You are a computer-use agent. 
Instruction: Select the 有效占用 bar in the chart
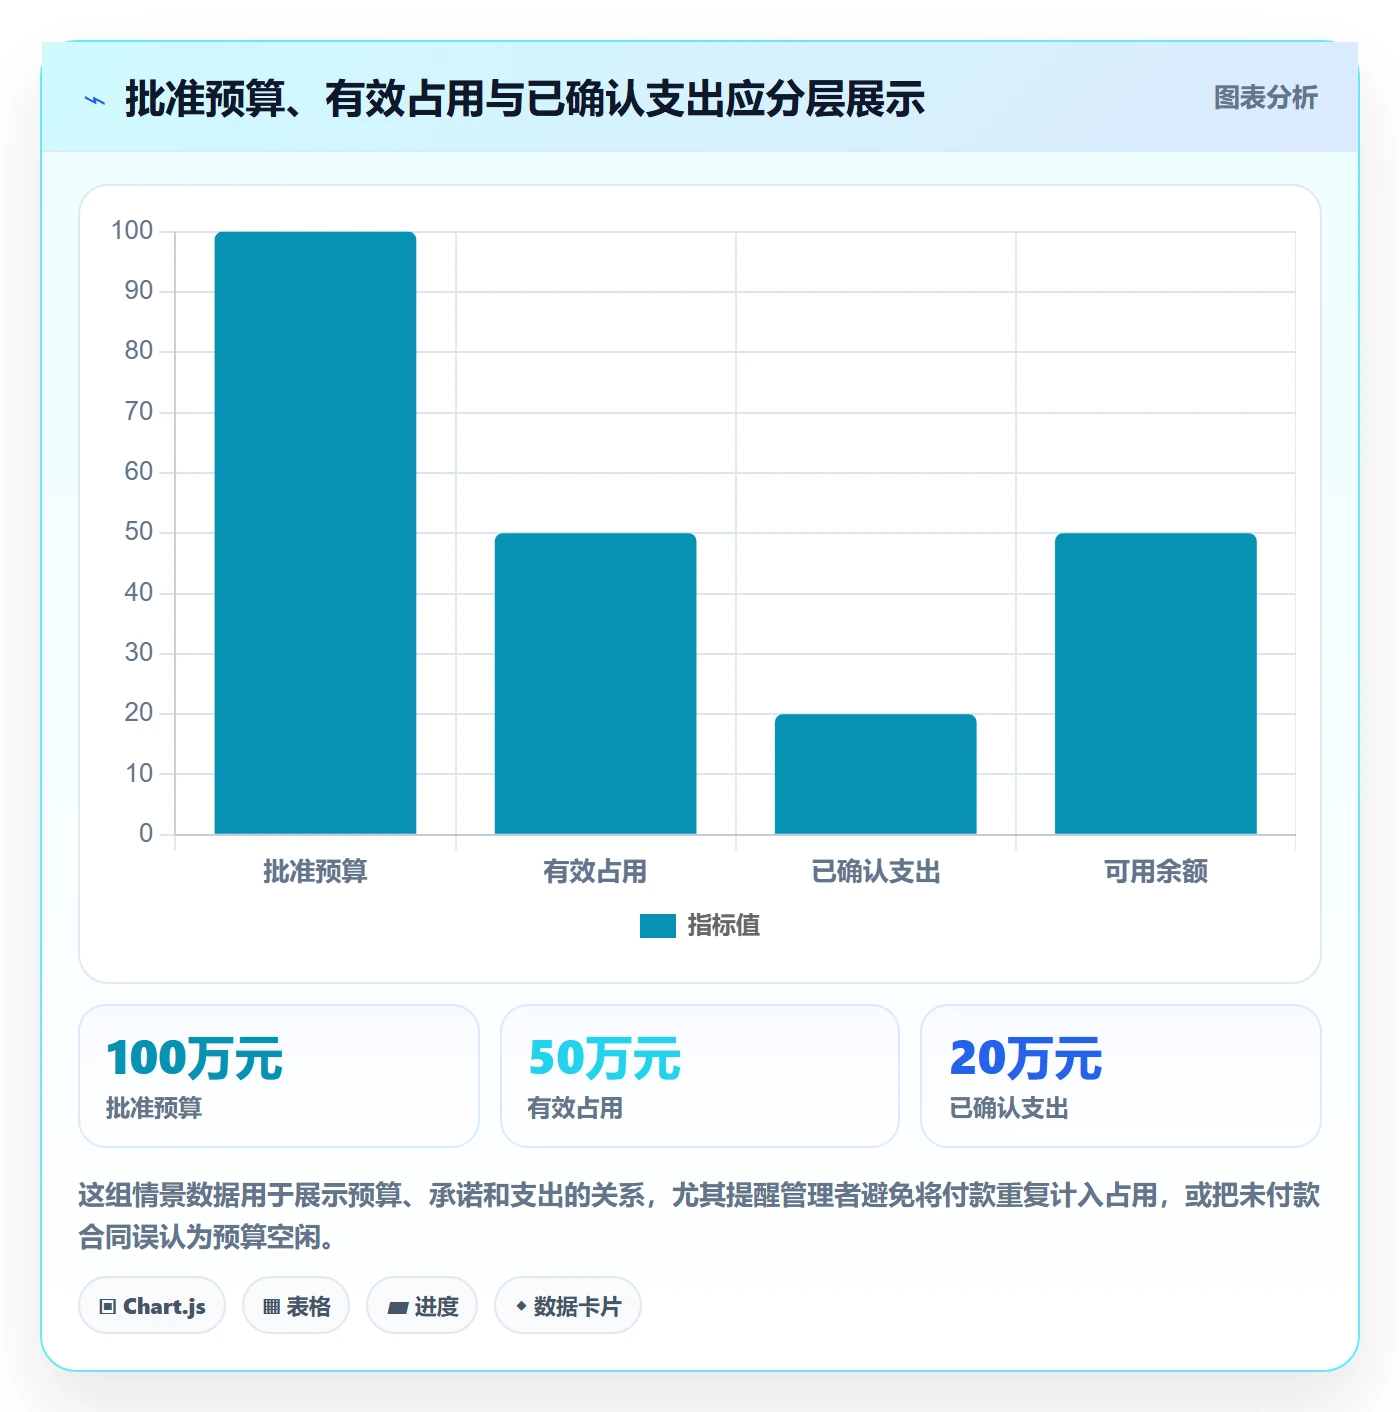[x=595, y=684]
